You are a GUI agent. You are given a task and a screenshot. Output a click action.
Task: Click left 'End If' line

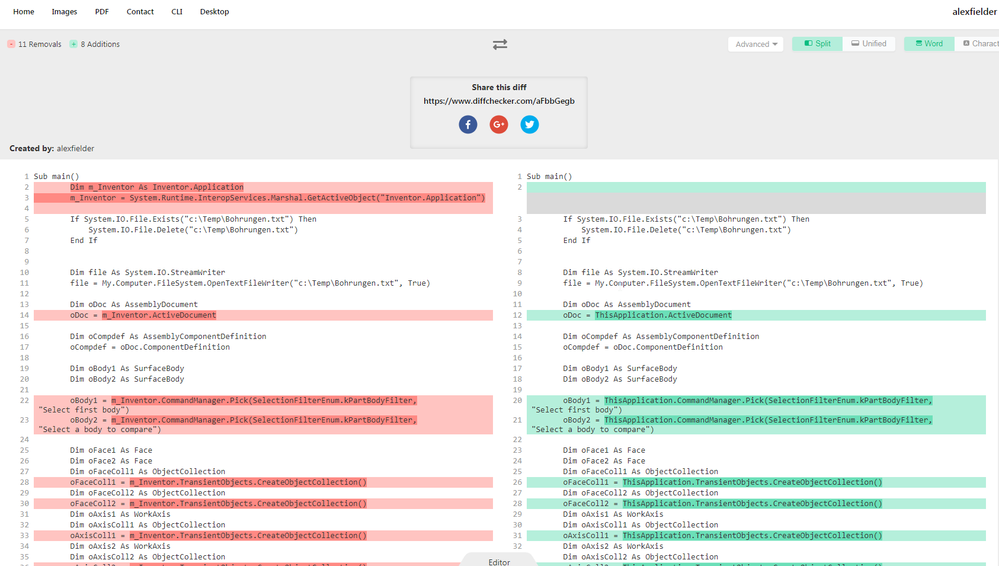coord(83,241)
